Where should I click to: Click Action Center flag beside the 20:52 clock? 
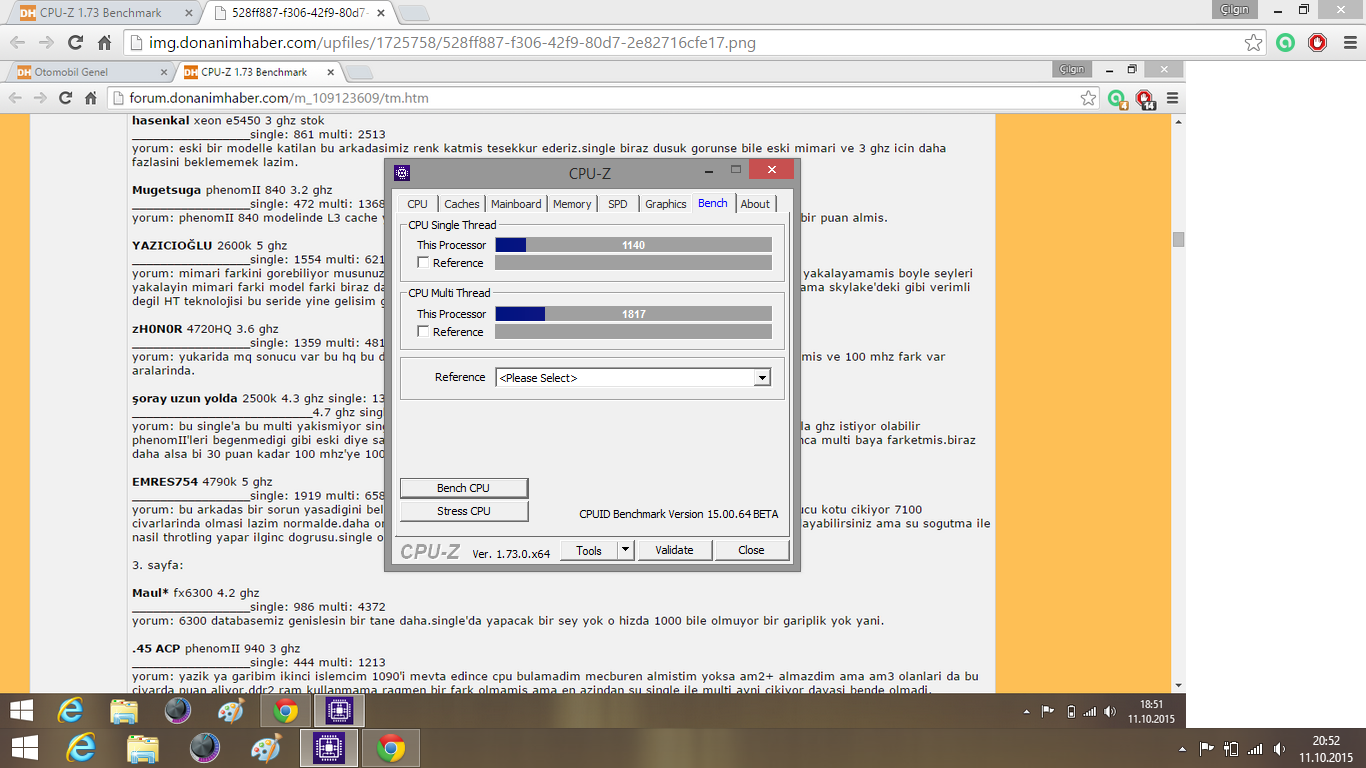1208,748
